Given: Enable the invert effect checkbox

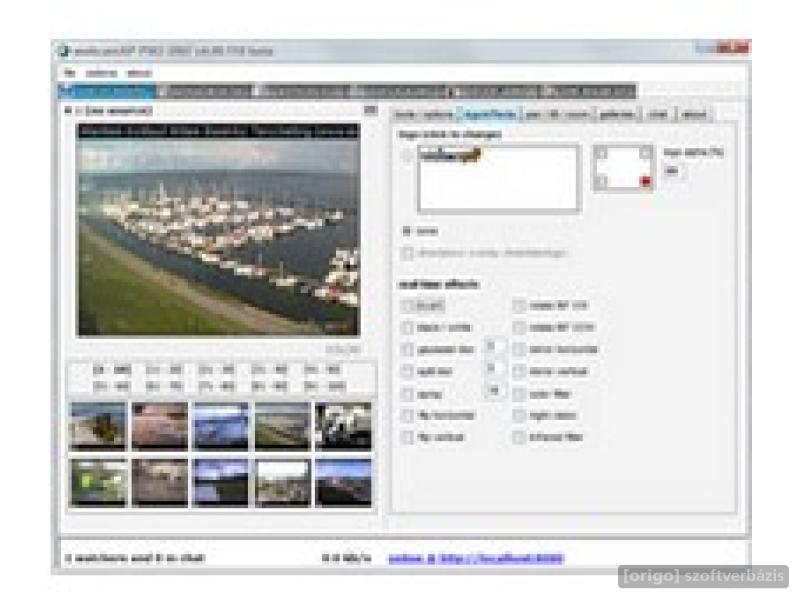Looking at the screenshot, I should point(407,306).
